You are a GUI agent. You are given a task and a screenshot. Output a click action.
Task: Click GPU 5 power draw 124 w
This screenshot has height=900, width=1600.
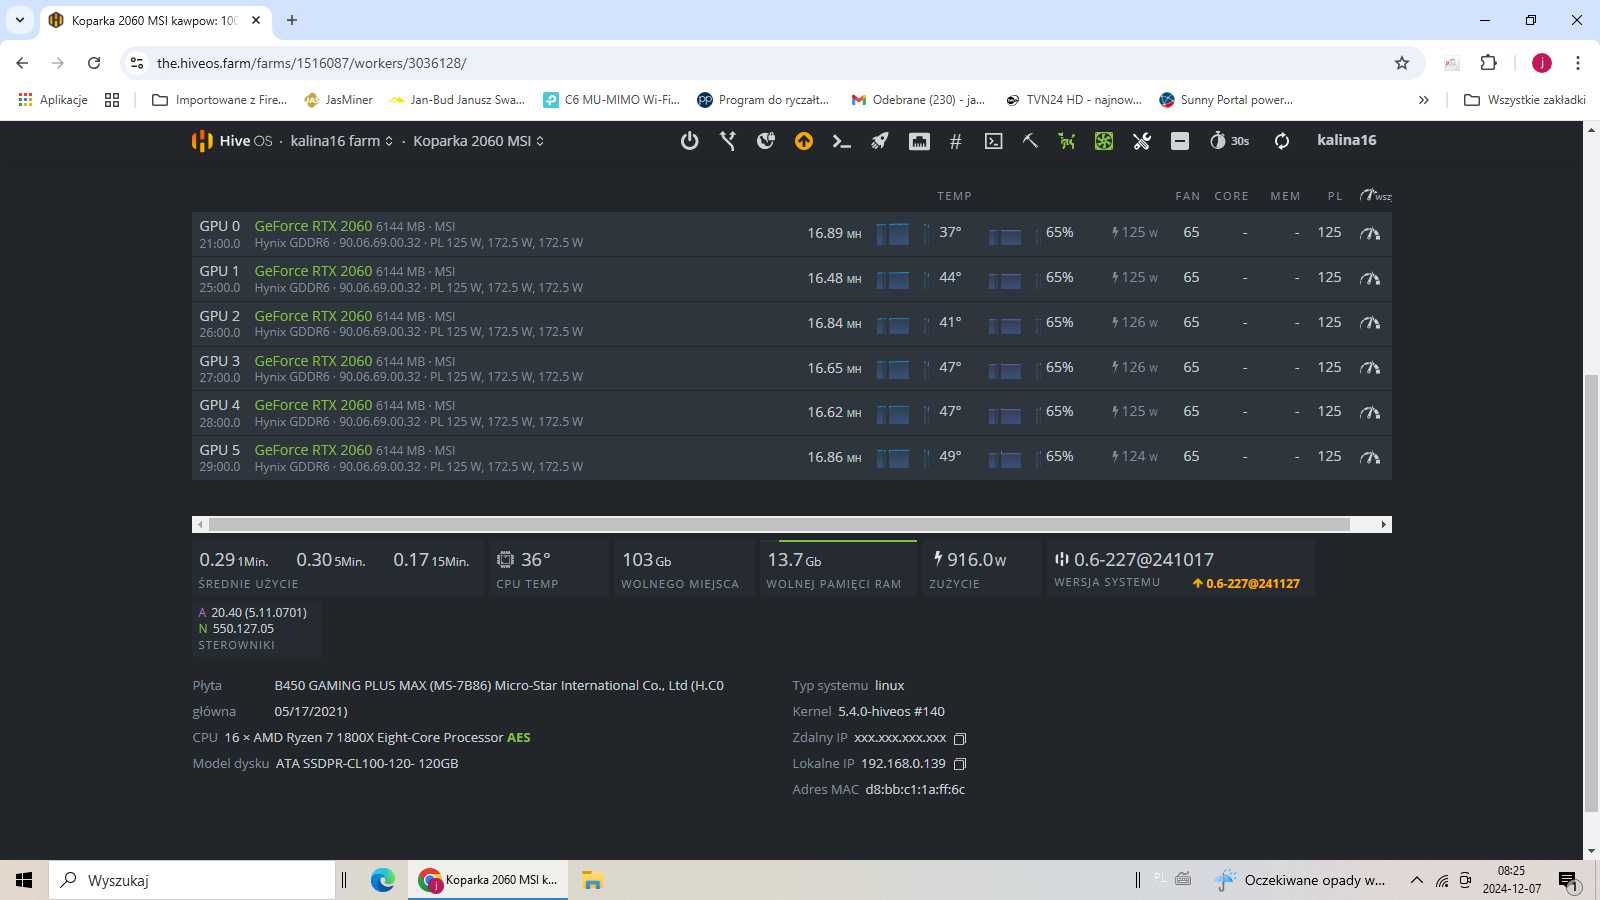[1135, 456]
